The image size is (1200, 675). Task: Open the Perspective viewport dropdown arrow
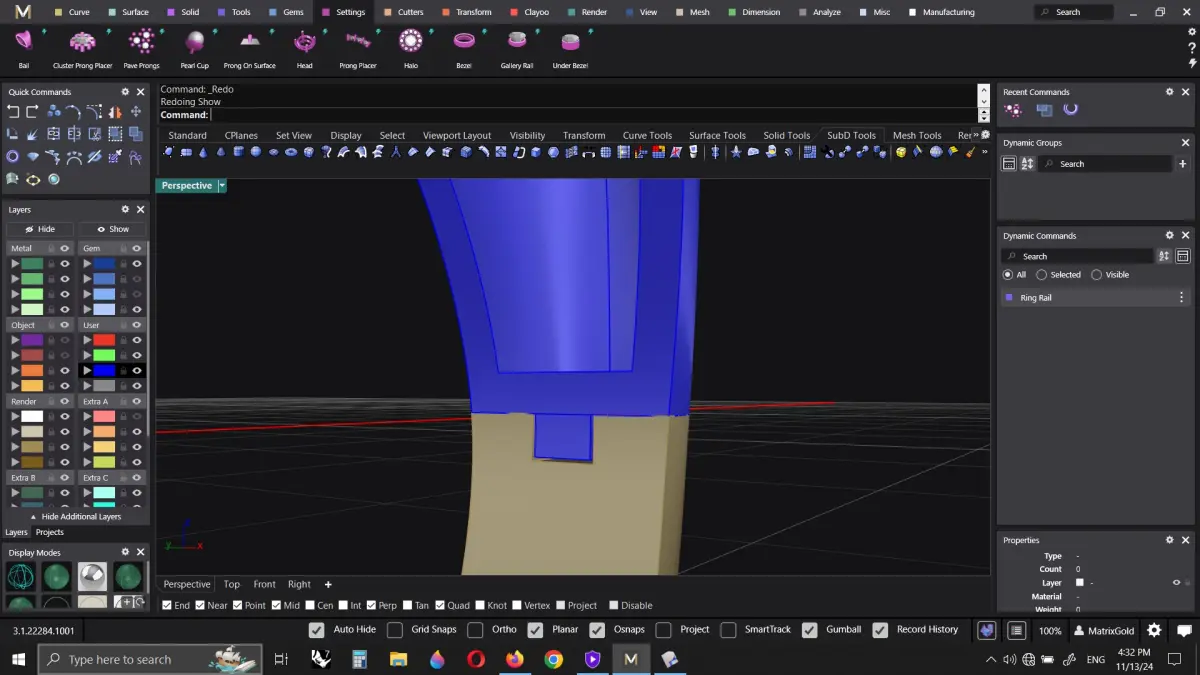[x=222, y=186]
